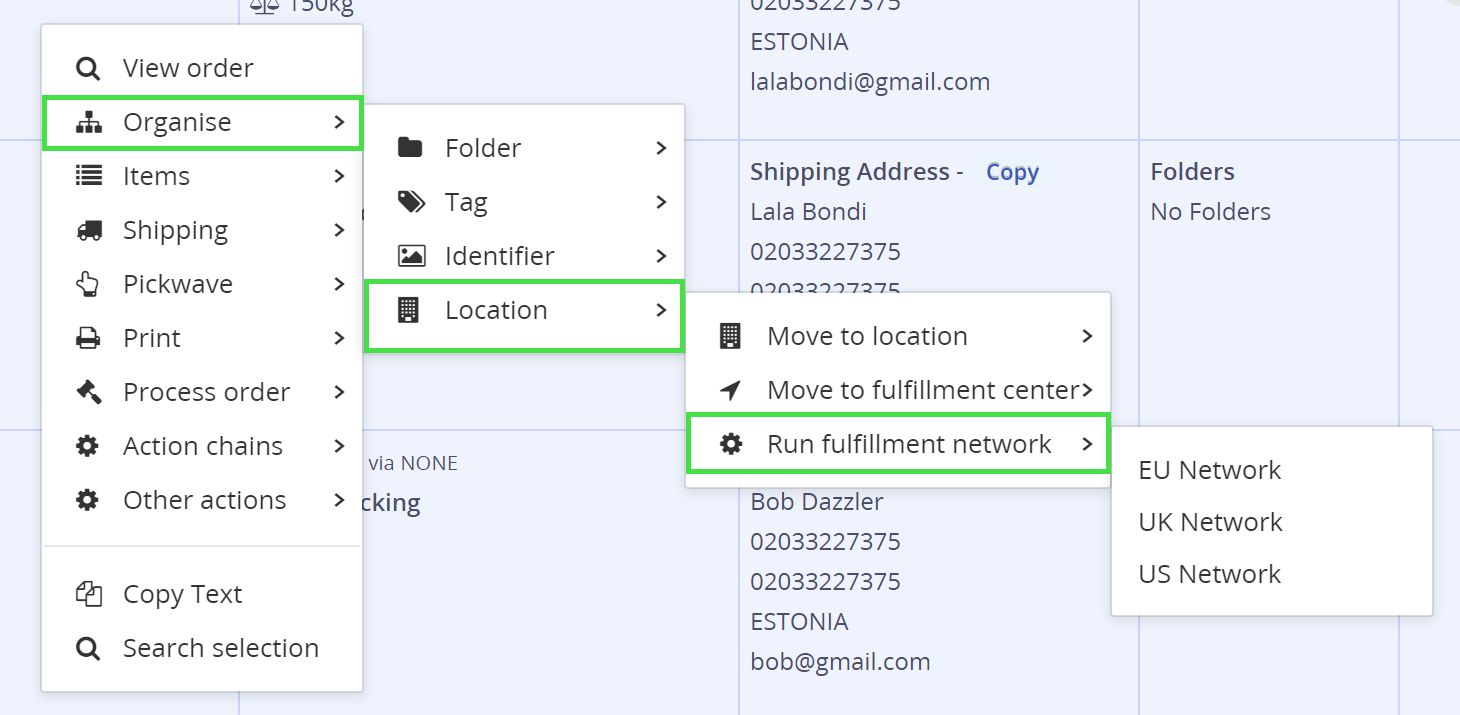Click the hand pointer icon beside Pickwave

click(88, 284)
